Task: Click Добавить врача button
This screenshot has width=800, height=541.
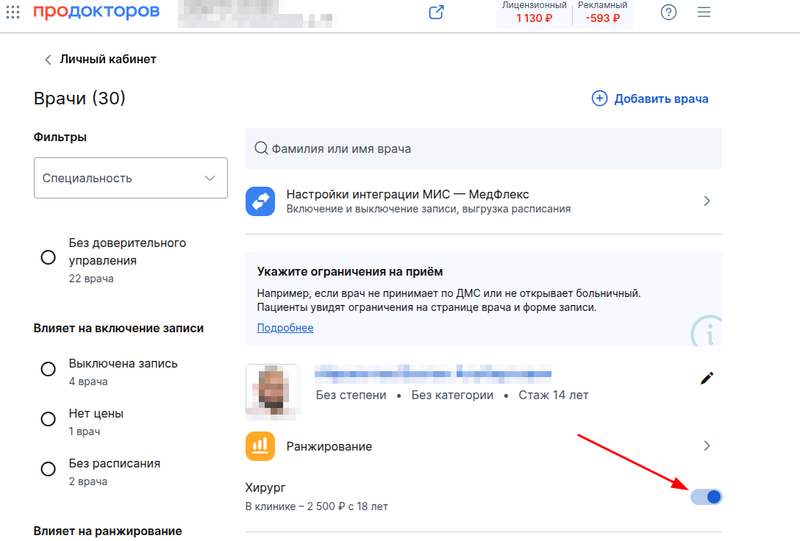Action: point(650,99)
